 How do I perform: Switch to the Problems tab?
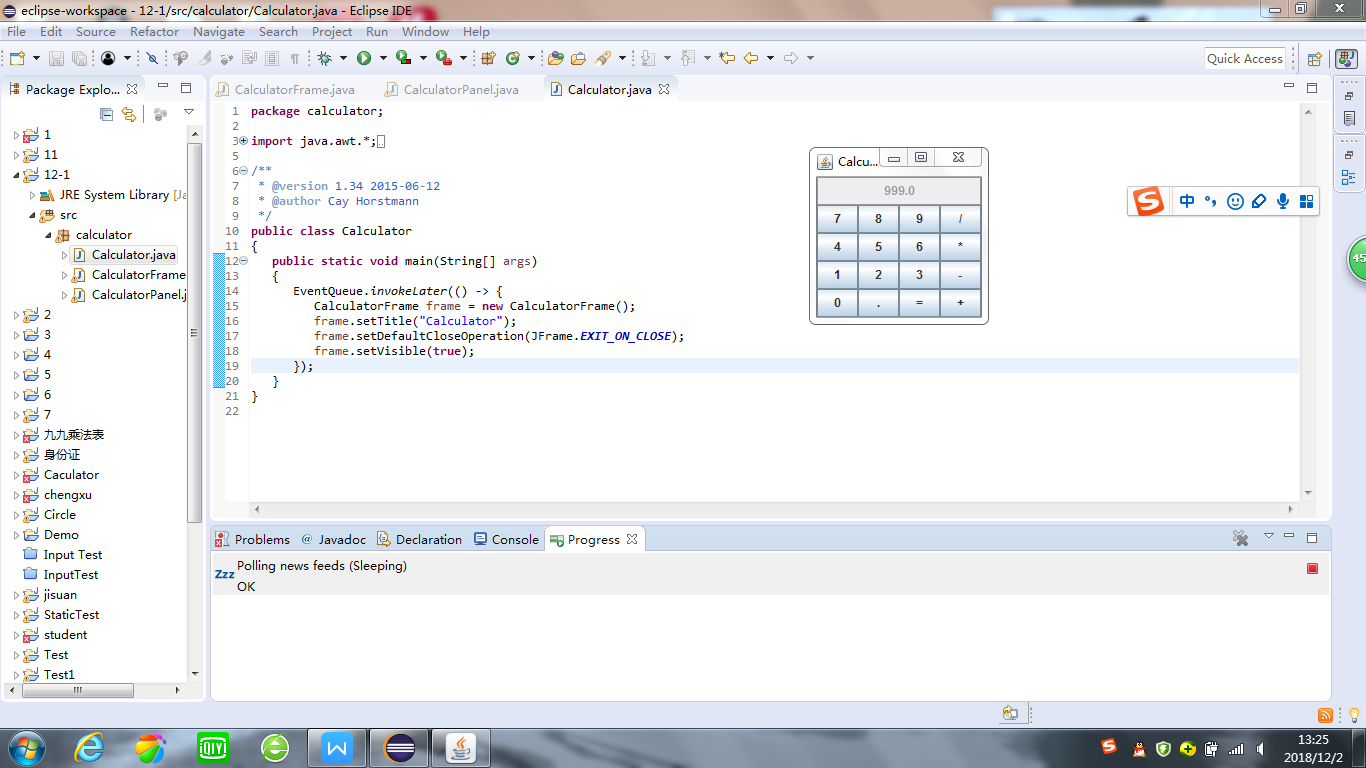253,539
